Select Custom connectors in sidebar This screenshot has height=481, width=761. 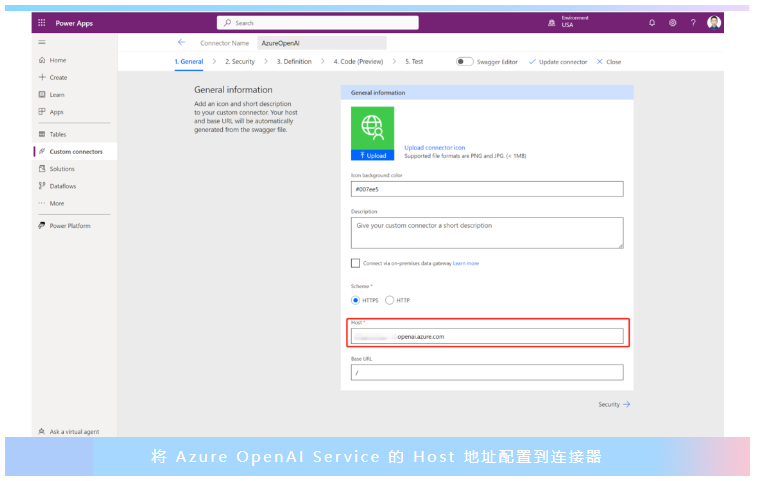74,151
